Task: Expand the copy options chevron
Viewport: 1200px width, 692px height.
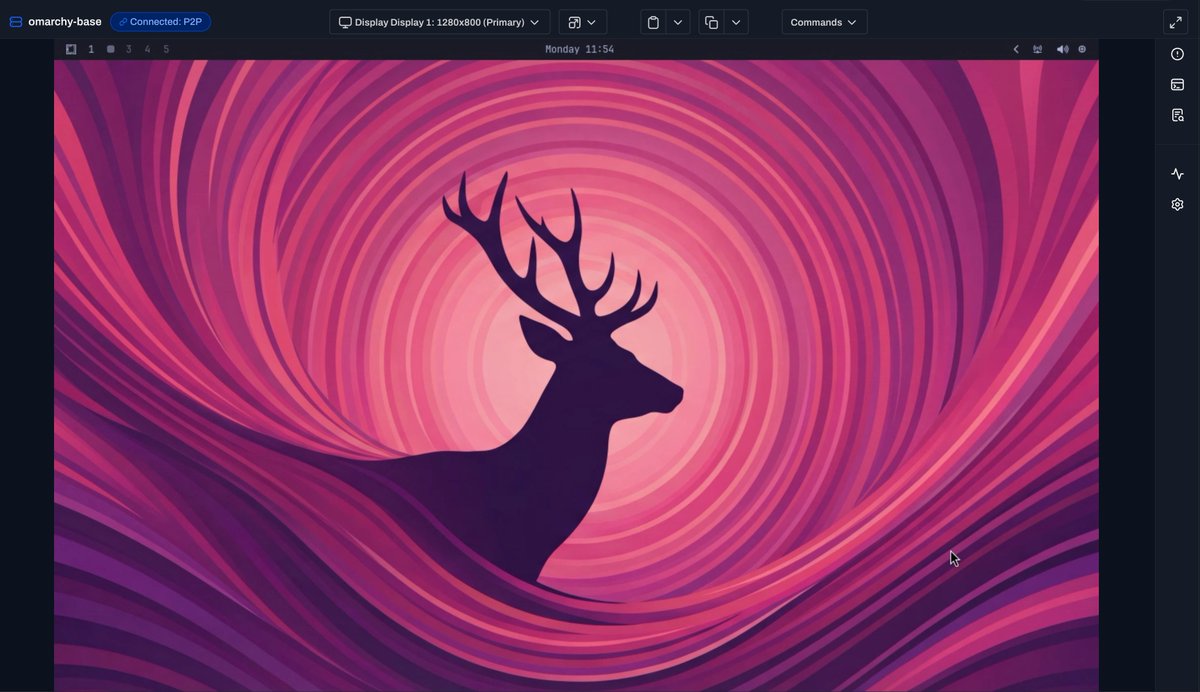Action: click(x=736, y=22)
